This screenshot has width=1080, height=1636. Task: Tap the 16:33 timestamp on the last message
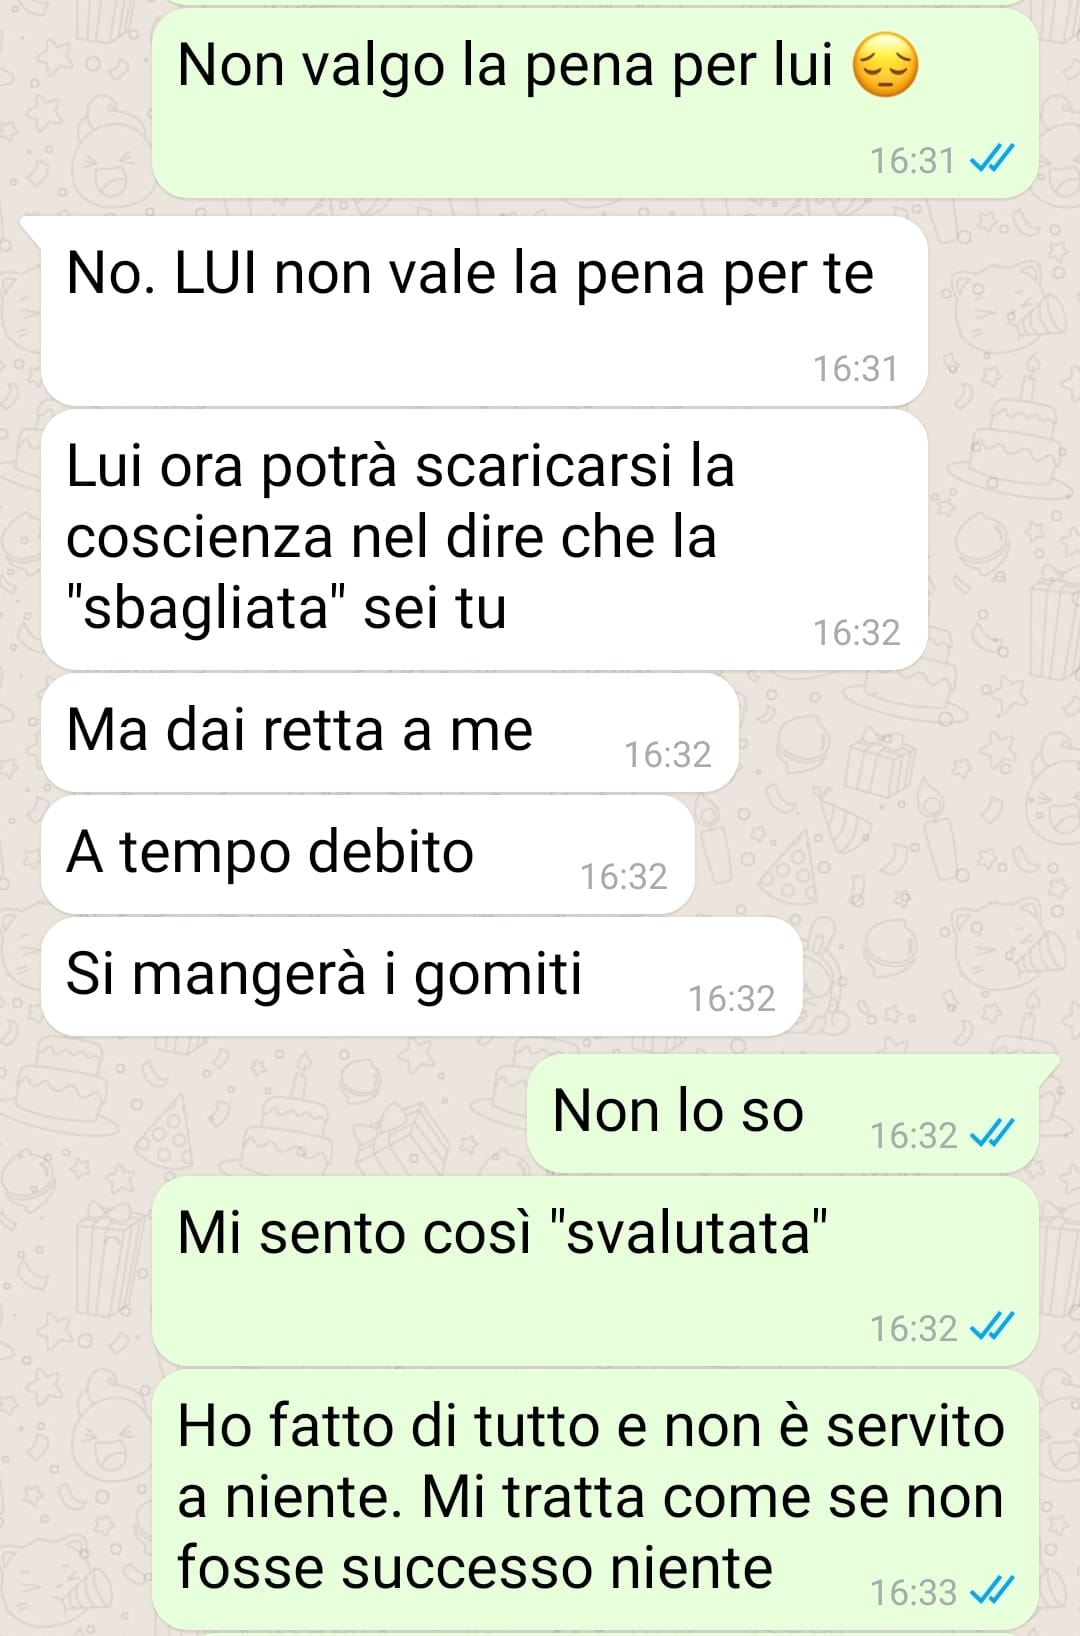[913, 1592]
